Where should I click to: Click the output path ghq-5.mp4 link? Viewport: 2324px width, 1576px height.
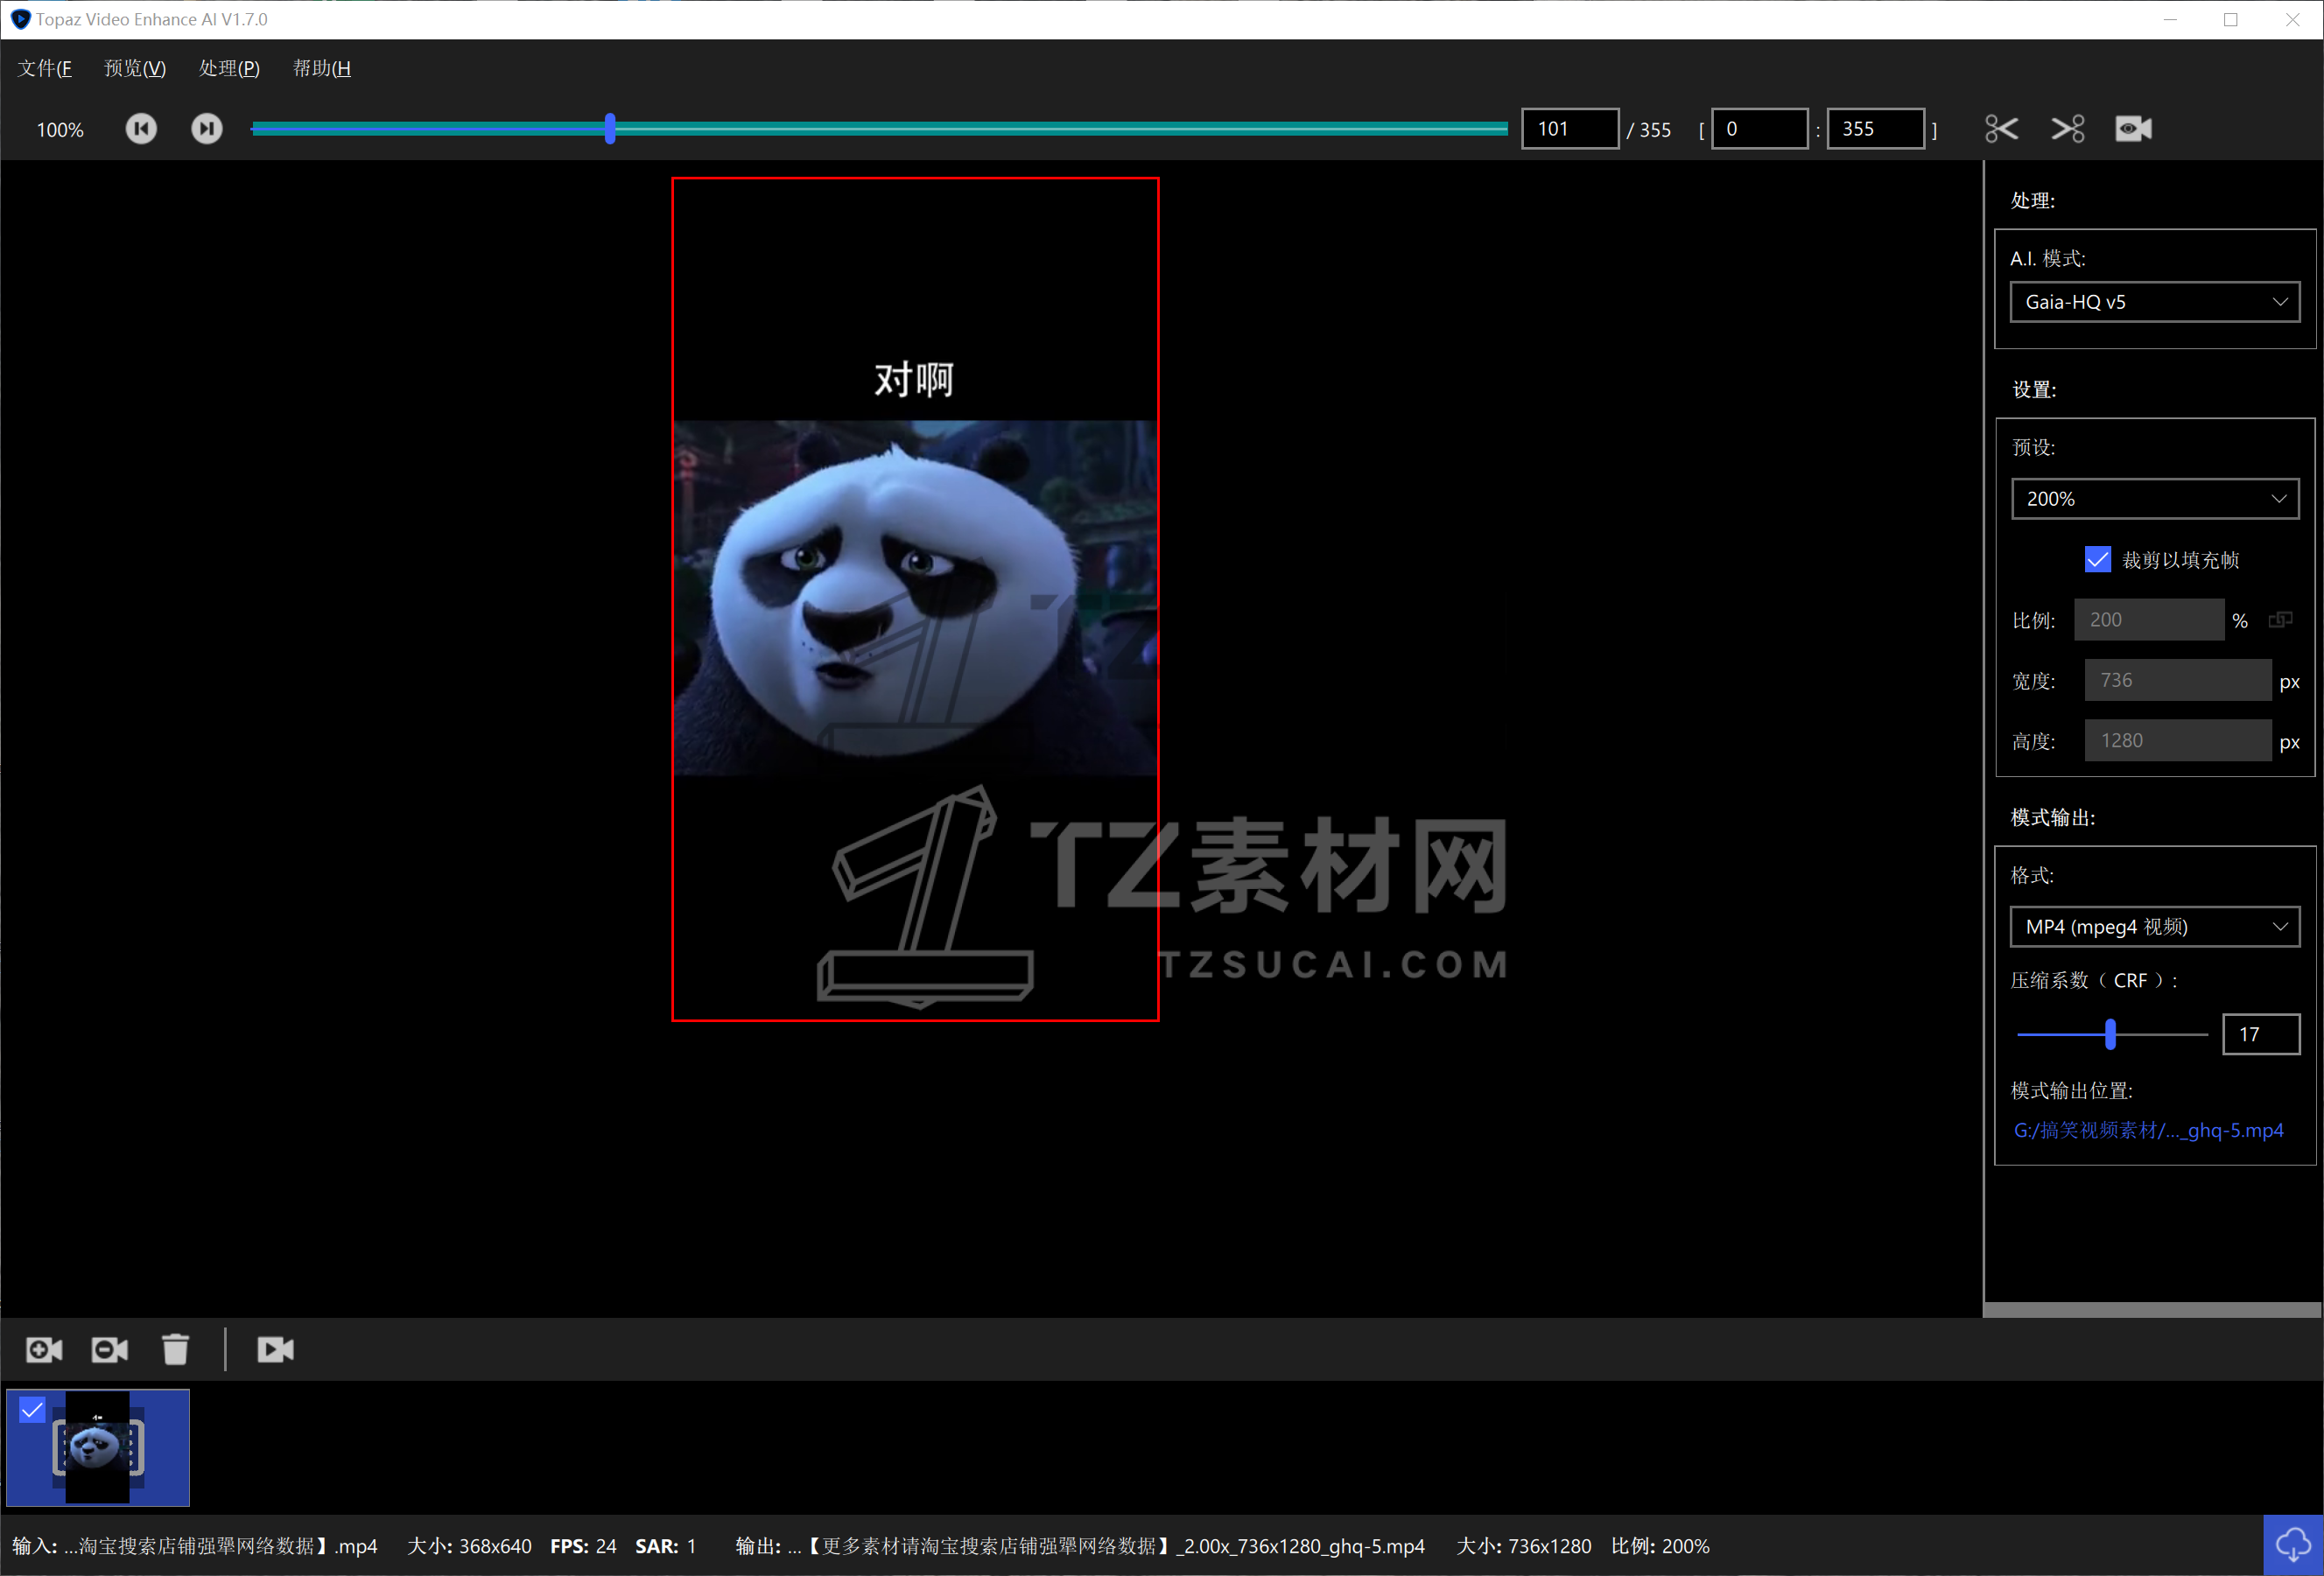pyautogui.click(x=2148, y=1130)
